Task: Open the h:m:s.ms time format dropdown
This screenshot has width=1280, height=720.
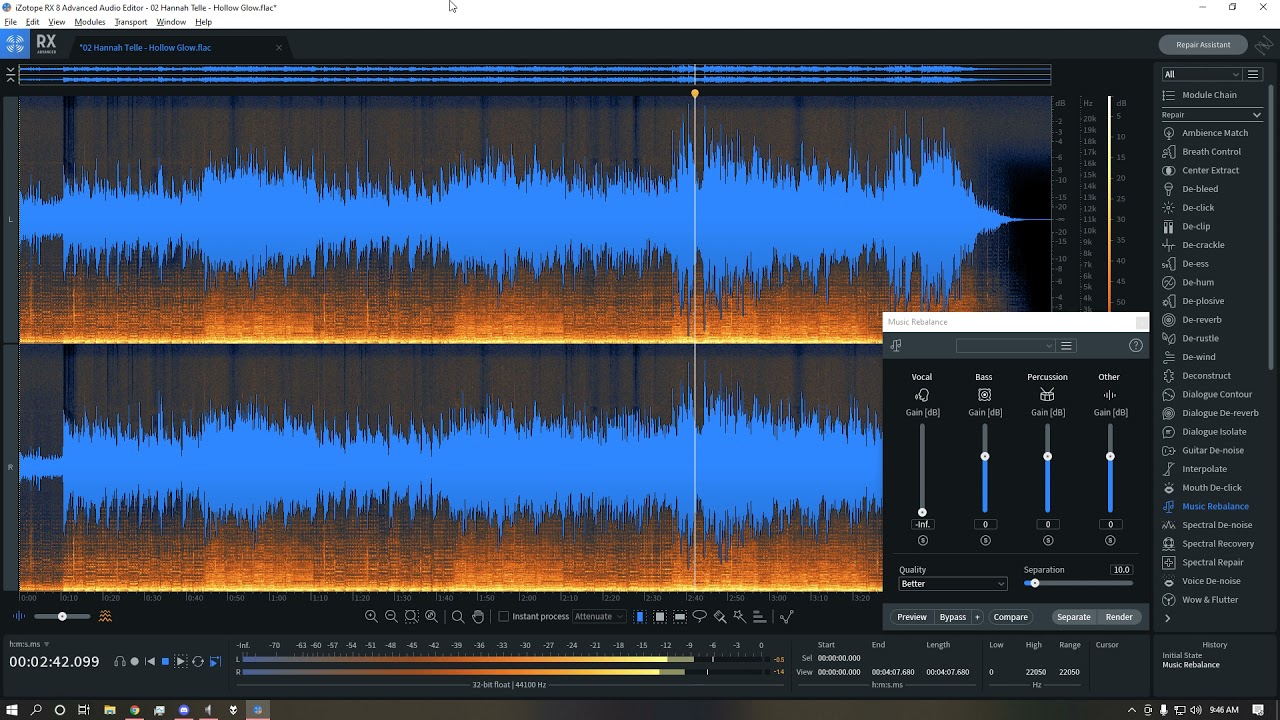Action: click(x=29, y=645)
